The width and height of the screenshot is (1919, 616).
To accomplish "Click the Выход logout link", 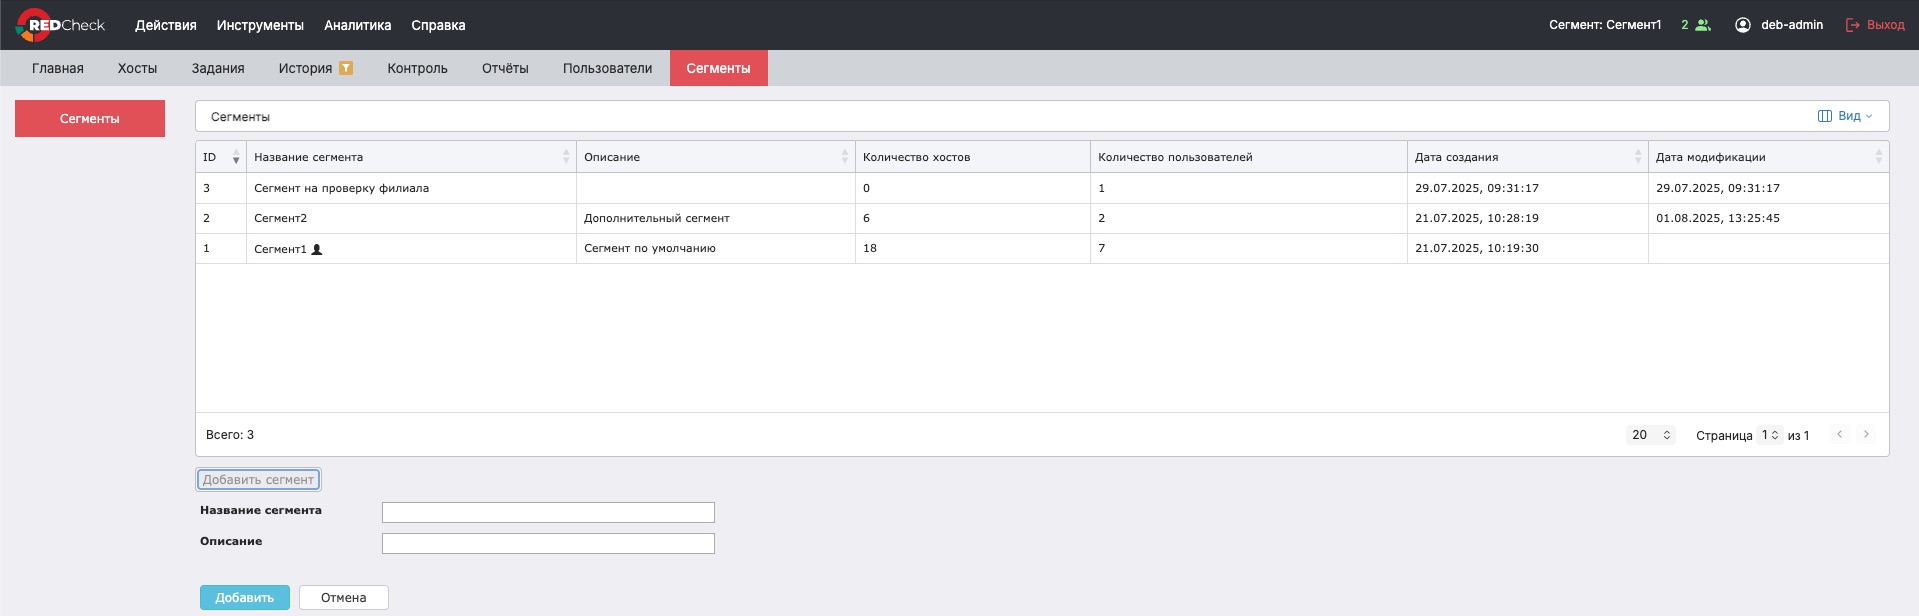I will pyautogui.click(x=1885, y=25).
